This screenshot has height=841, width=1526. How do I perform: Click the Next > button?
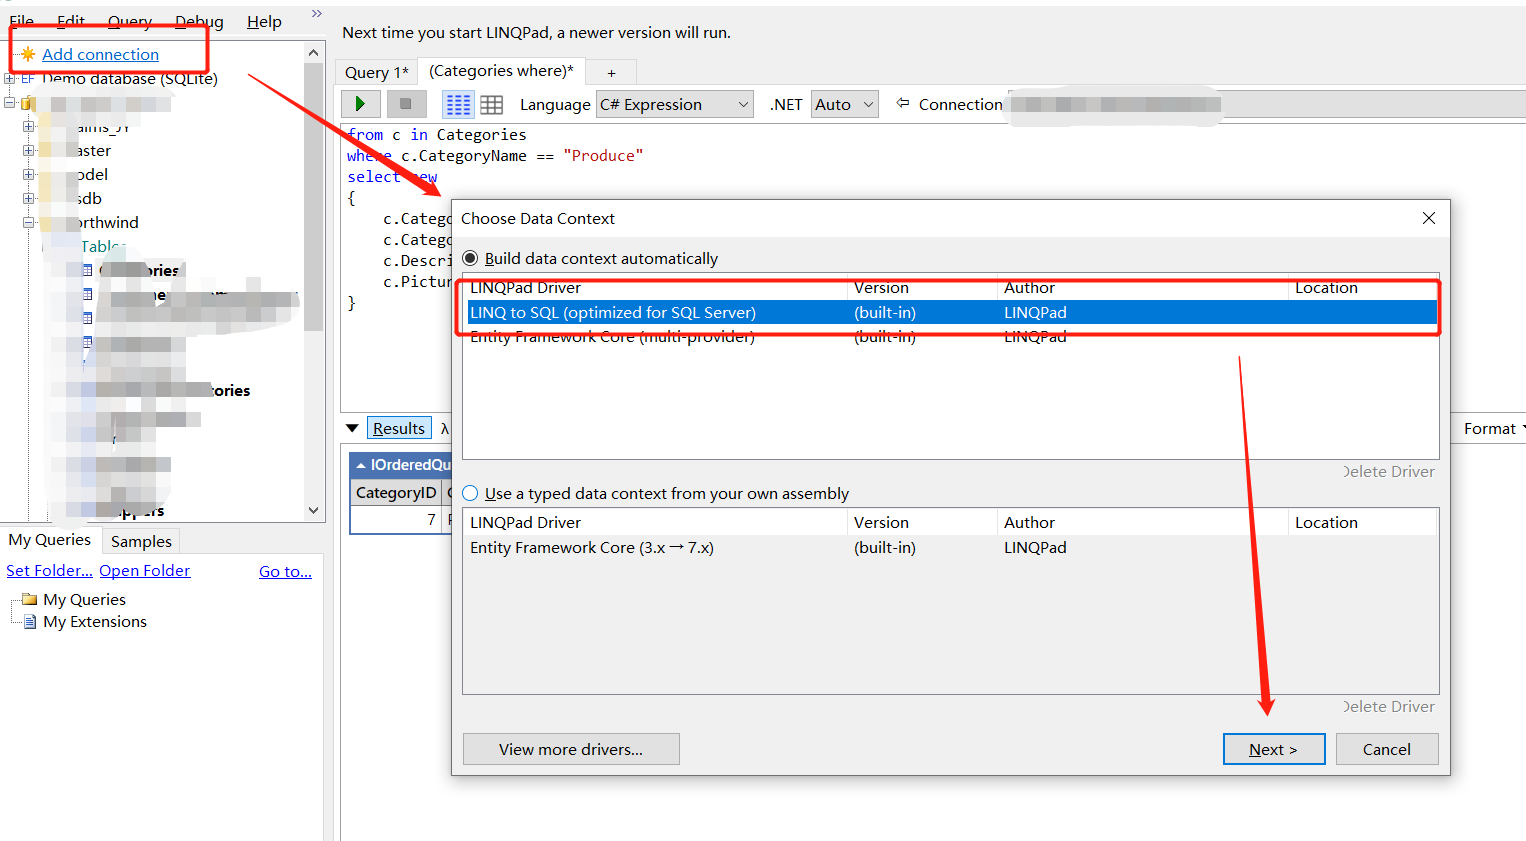coord(1274,749)
